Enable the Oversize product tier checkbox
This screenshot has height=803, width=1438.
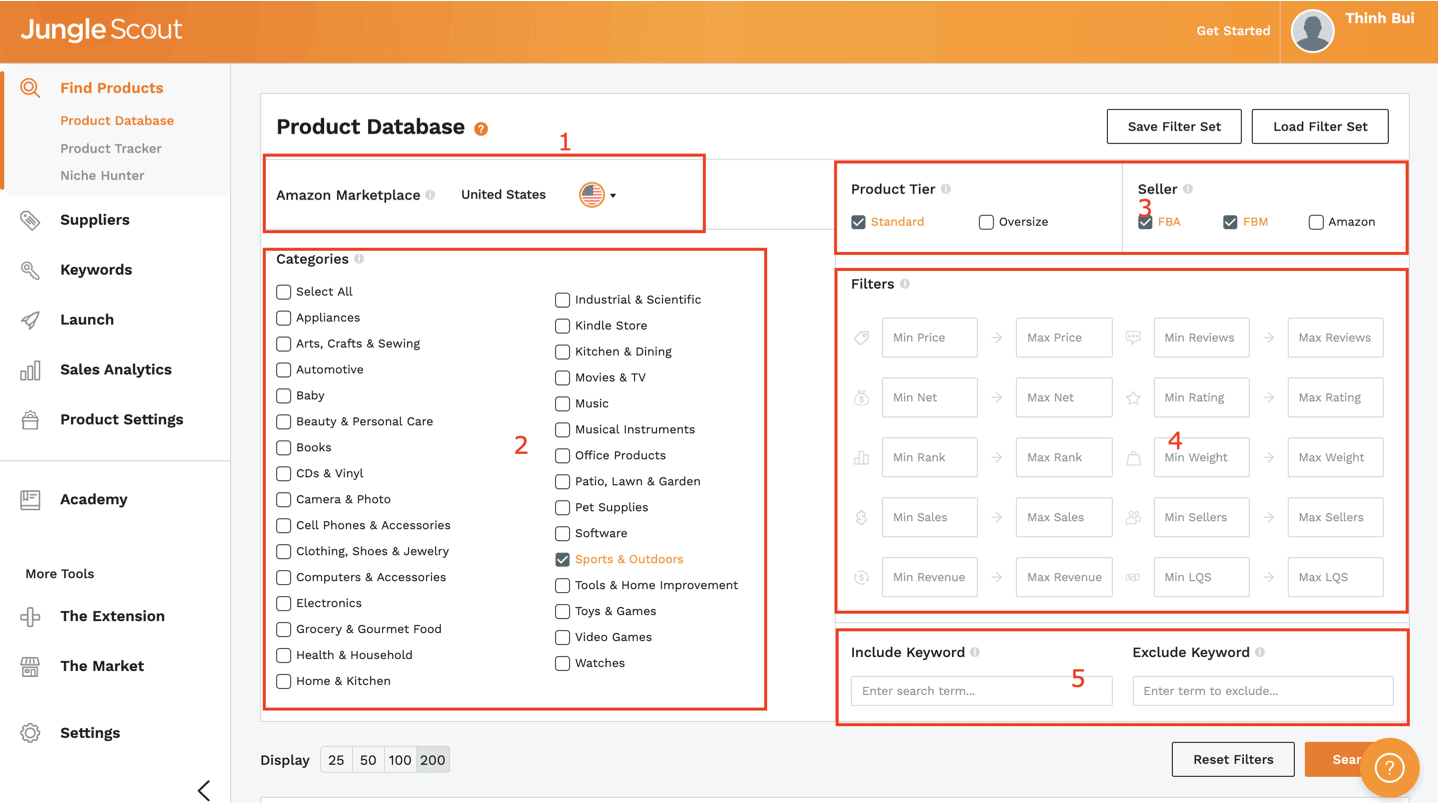[x=986, y=222]
